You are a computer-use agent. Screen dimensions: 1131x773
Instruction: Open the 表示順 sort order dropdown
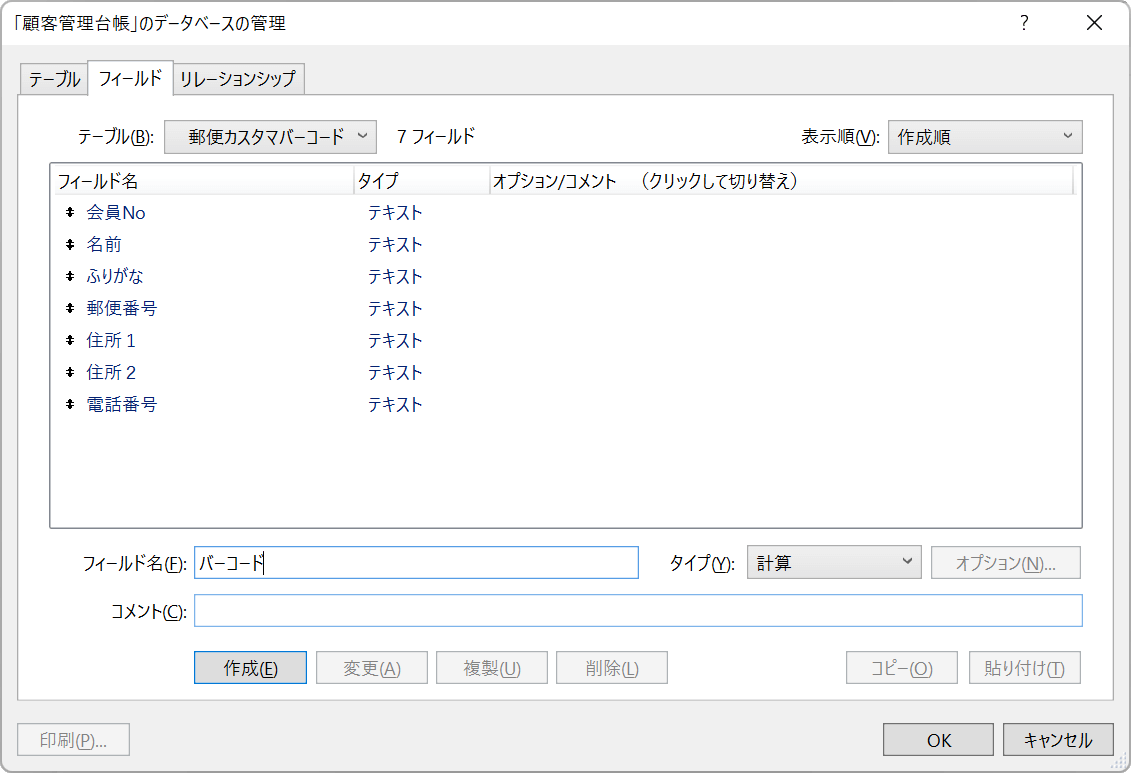click(x=985, y=136)
